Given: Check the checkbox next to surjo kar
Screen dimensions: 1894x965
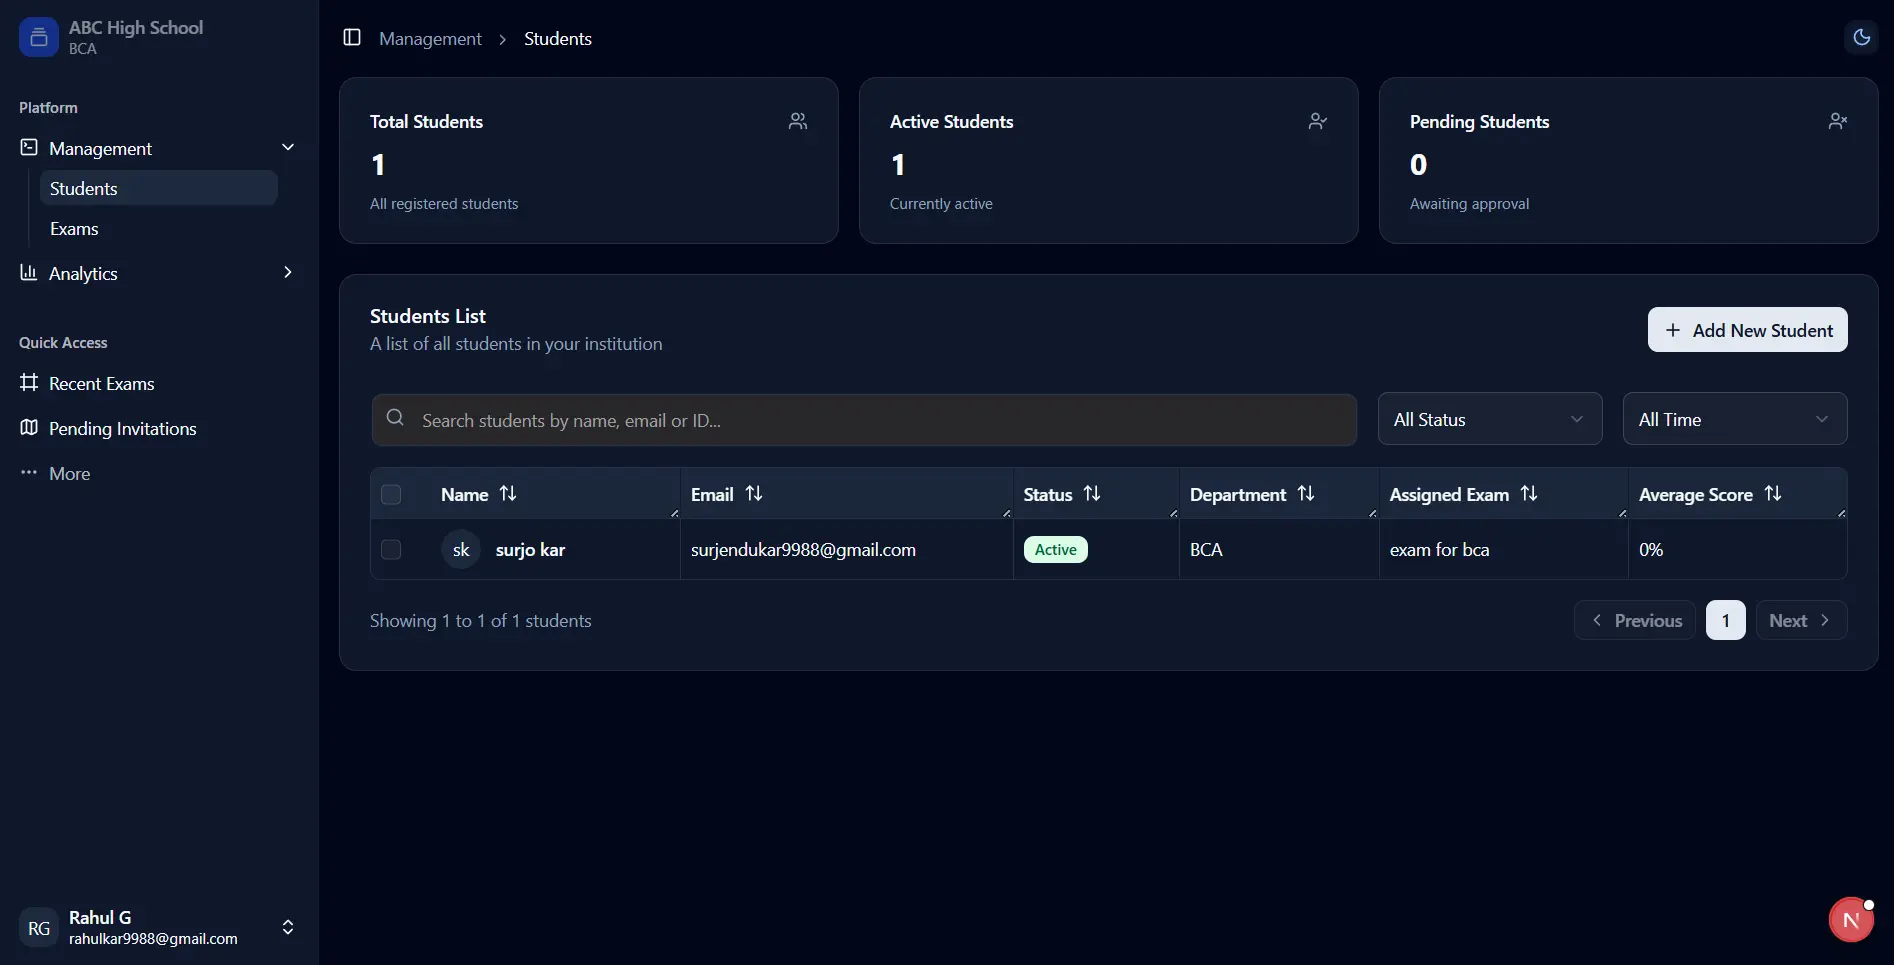Looking at the screenshot, I should coord(391,549).
